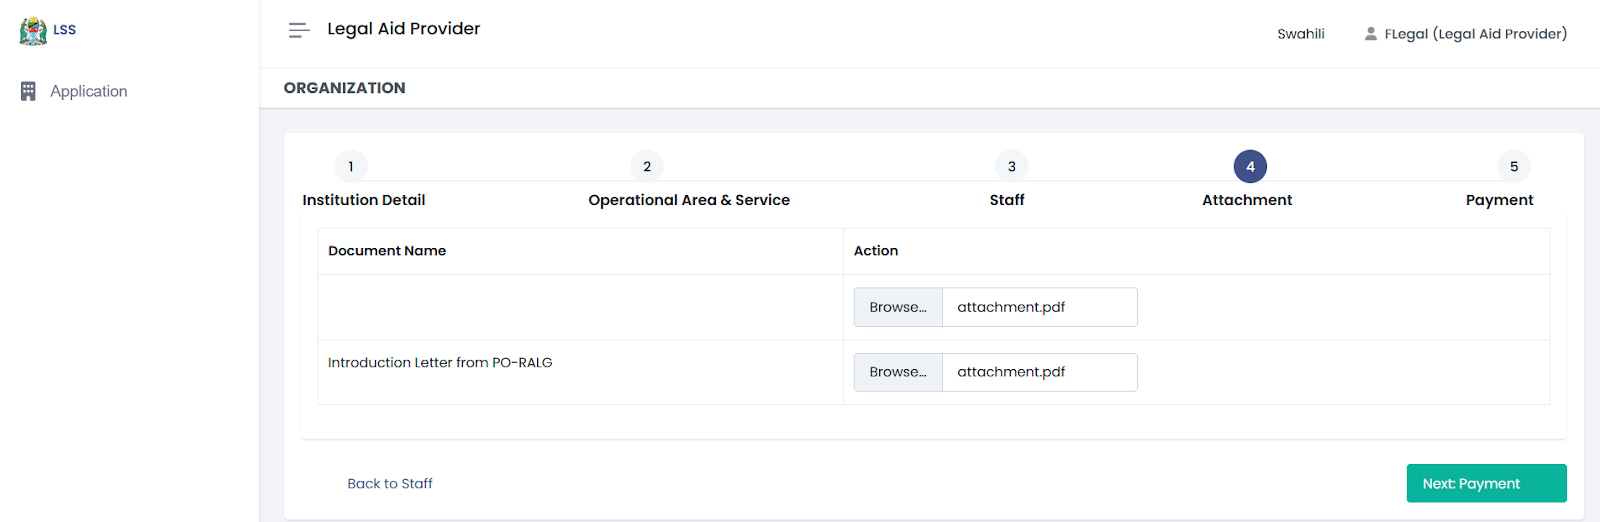Select step 2 circle in wizard
This screenshot has width=1600, height=522.
coord(647,167)
